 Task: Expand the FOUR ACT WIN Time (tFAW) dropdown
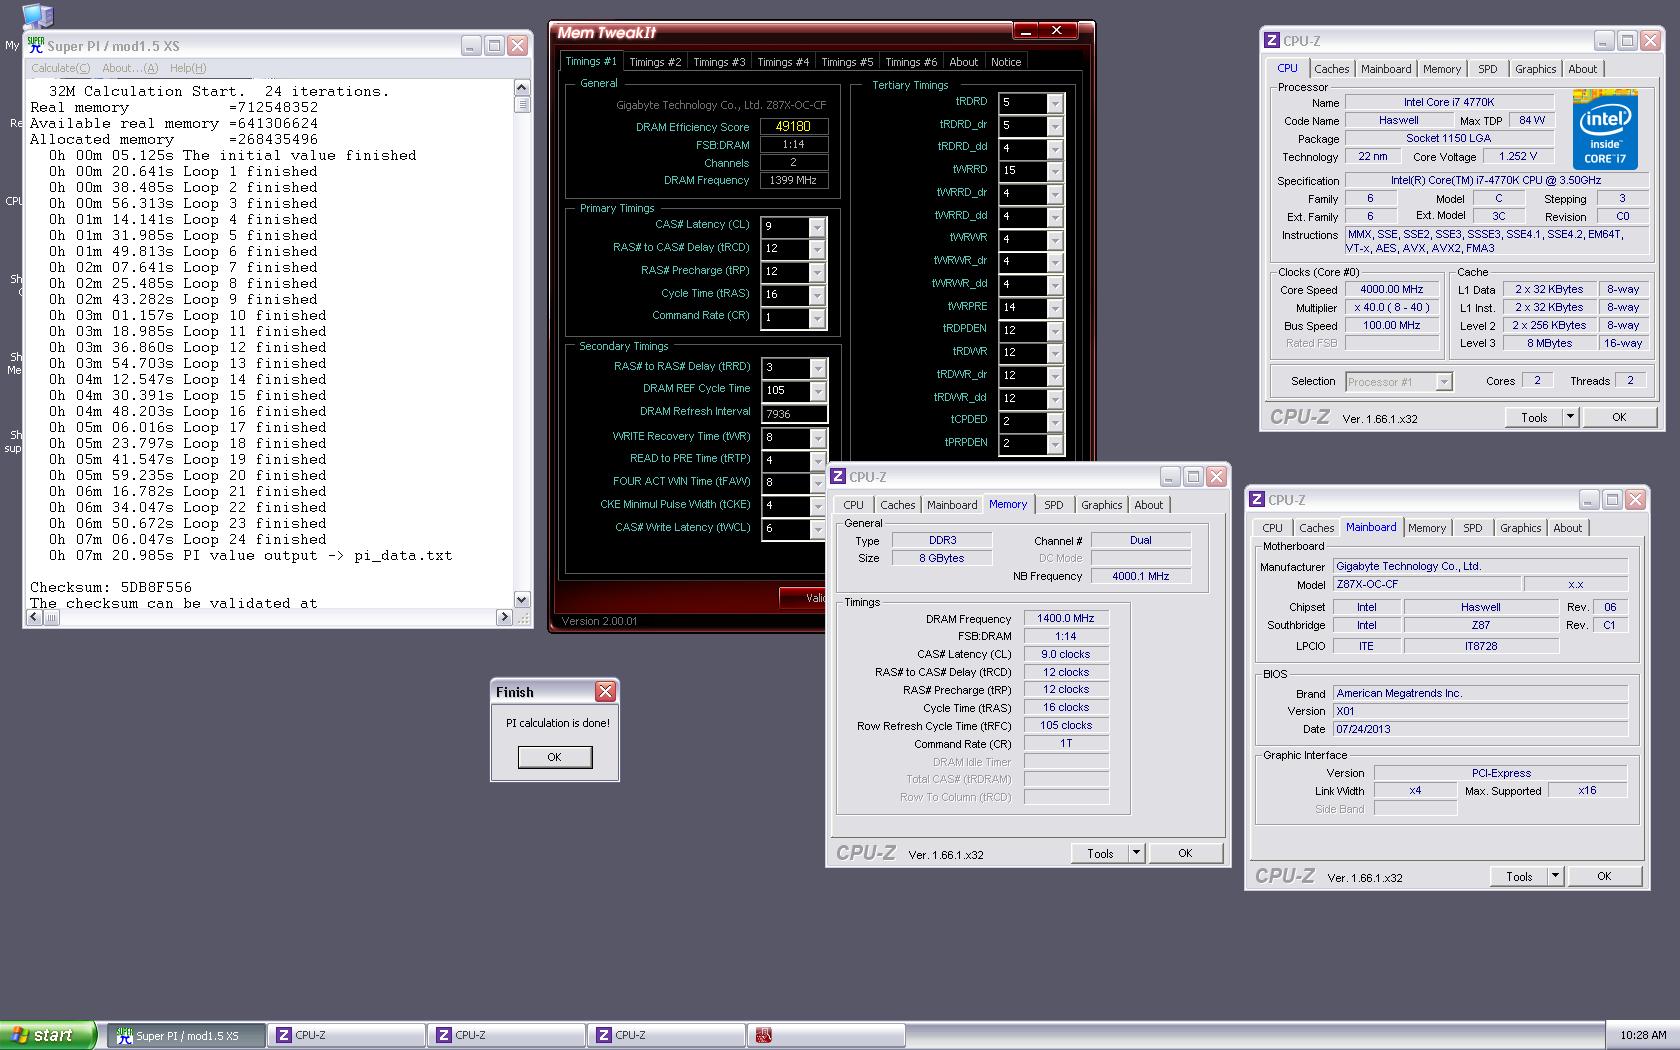click(x=818, y=483)
